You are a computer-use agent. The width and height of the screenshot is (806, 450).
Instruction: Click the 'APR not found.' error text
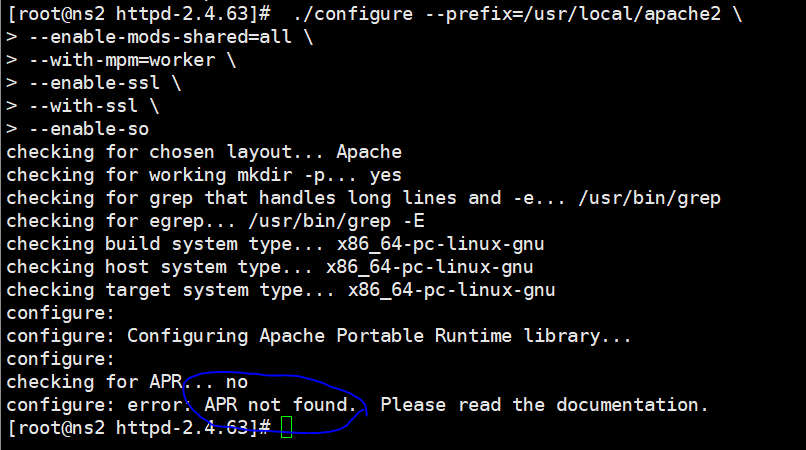coord(281,405)
